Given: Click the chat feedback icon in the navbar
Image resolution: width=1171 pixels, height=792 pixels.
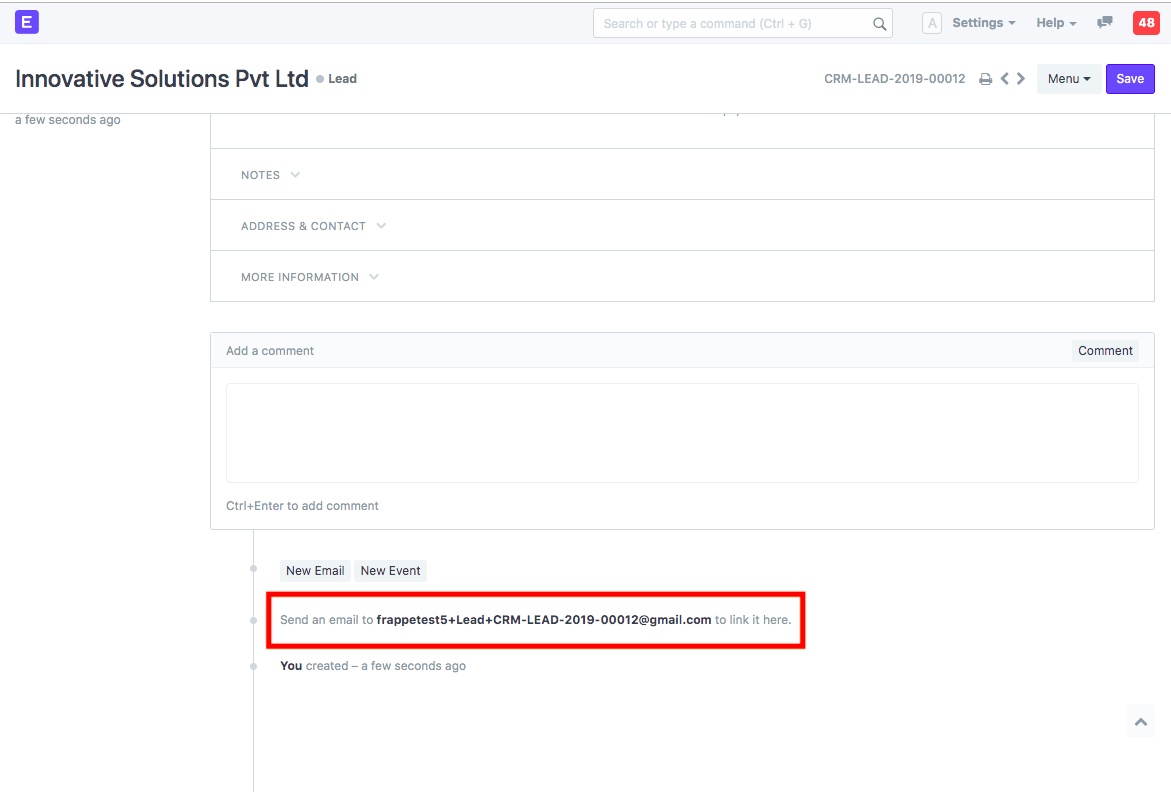Looking at the screenshot, I should [1104, 22].
